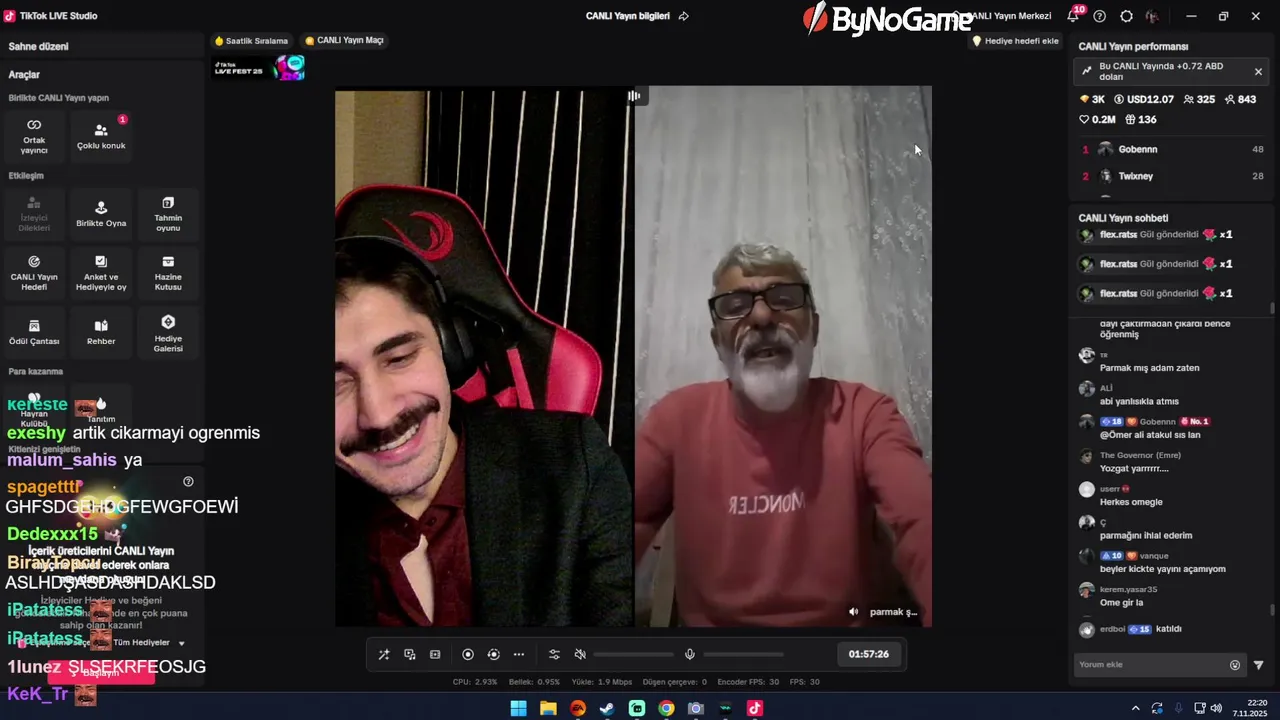Dismiss the +0.72 ABD doları notice
The width and height of the screenshot is (1280, 720).
pos(1258,71)
